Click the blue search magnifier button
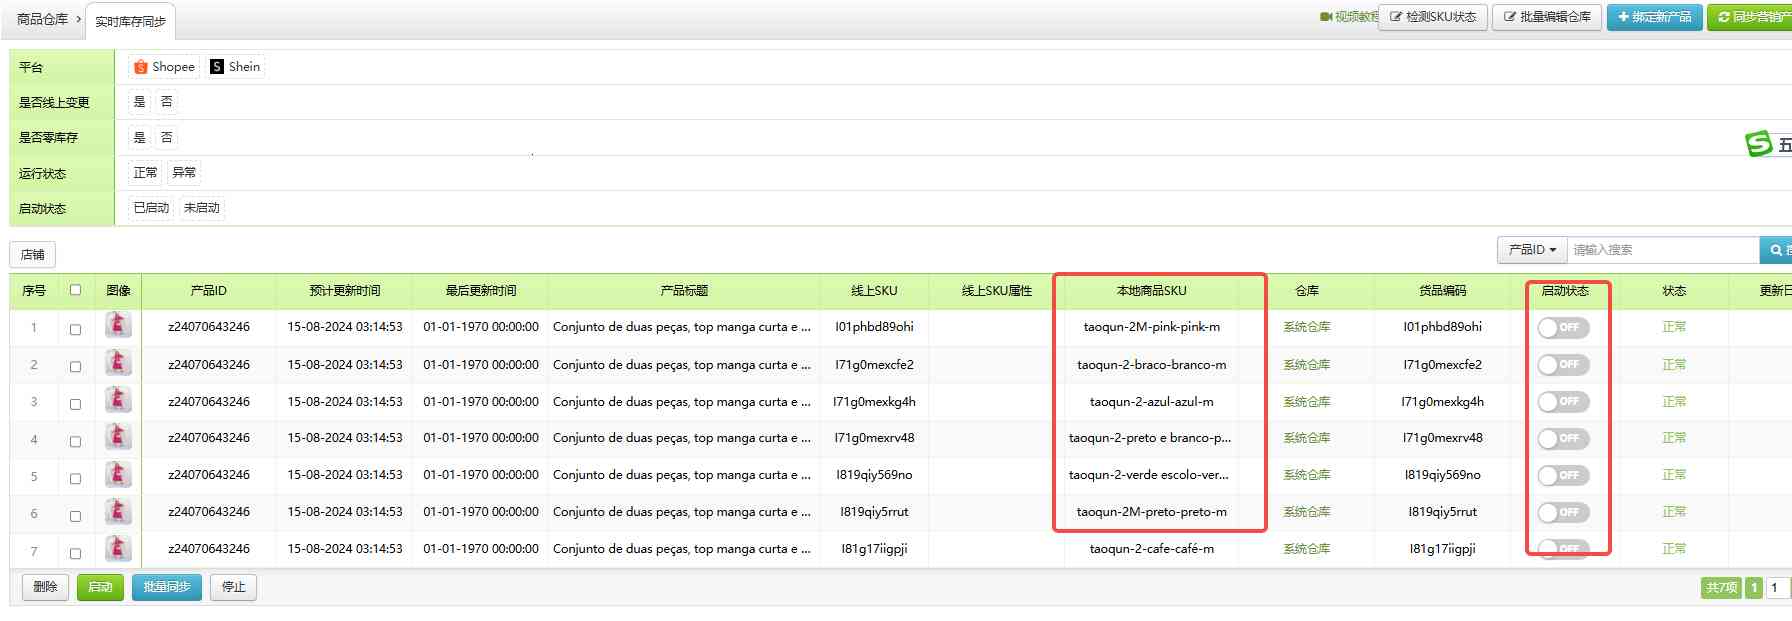The width and height of the screenshot is (1792, 621). pyautogui.click(x=1775, y=250)
